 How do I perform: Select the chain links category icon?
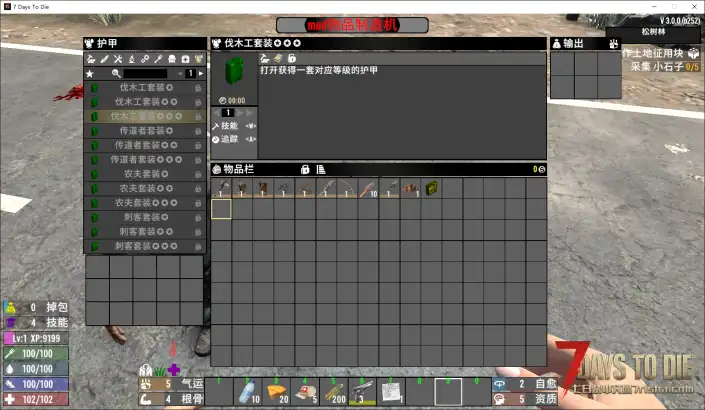tap(145, 59)
